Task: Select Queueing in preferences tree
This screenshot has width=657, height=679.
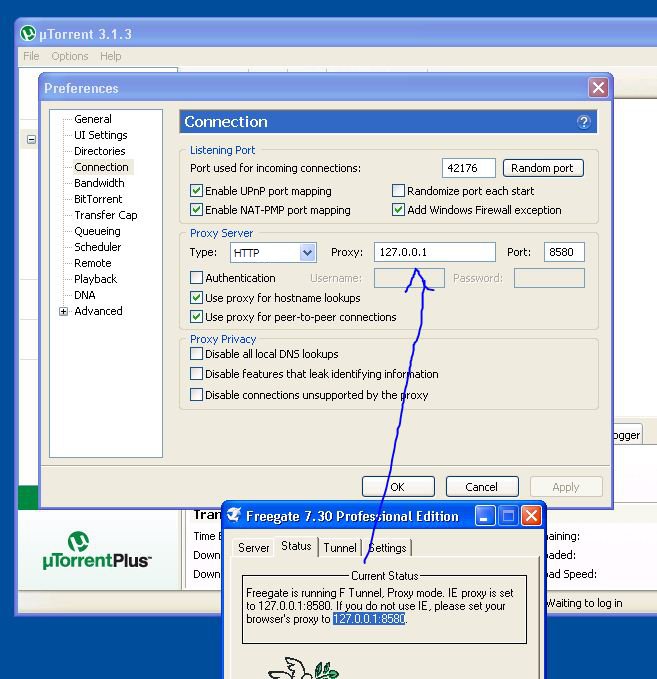Action: tap(97, 231)
